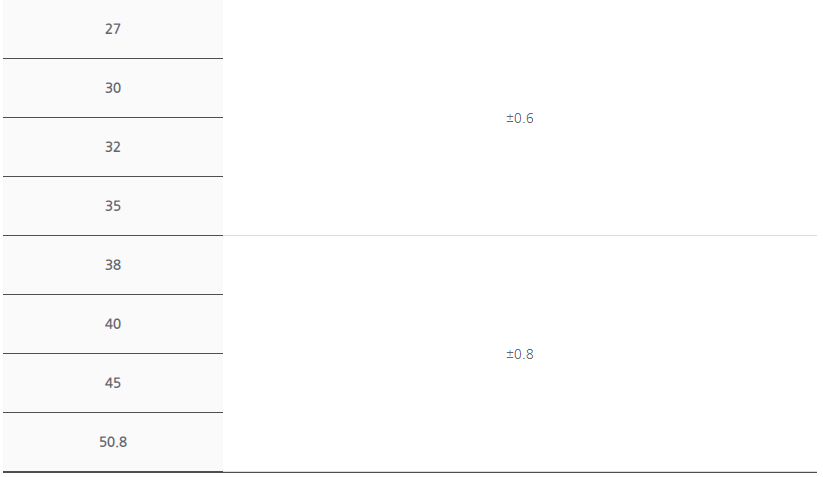The width and height of the screenshot is (823, 477).
Task: Click the border between 38 and 40 cells
Action: point(113,294)
